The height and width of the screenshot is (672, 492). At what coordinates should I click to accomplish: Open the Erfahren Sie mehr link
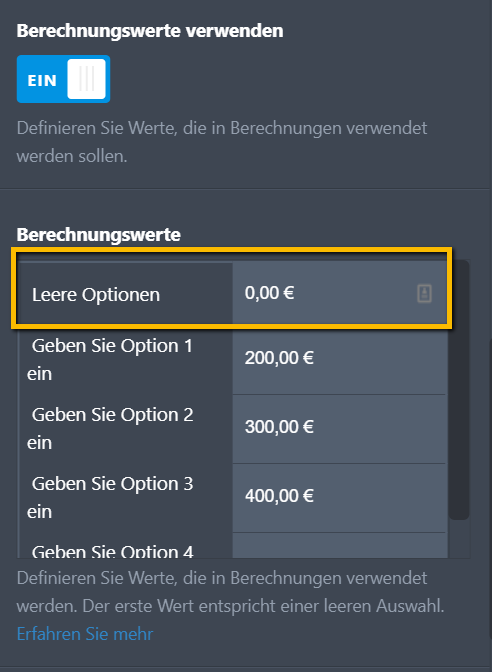click(x=85, y=634)
